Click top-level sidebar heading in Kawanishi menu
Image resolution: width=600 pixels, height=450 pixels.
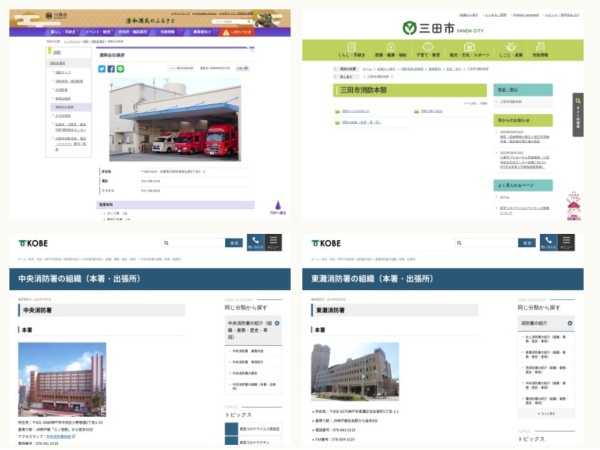point(57,52)
